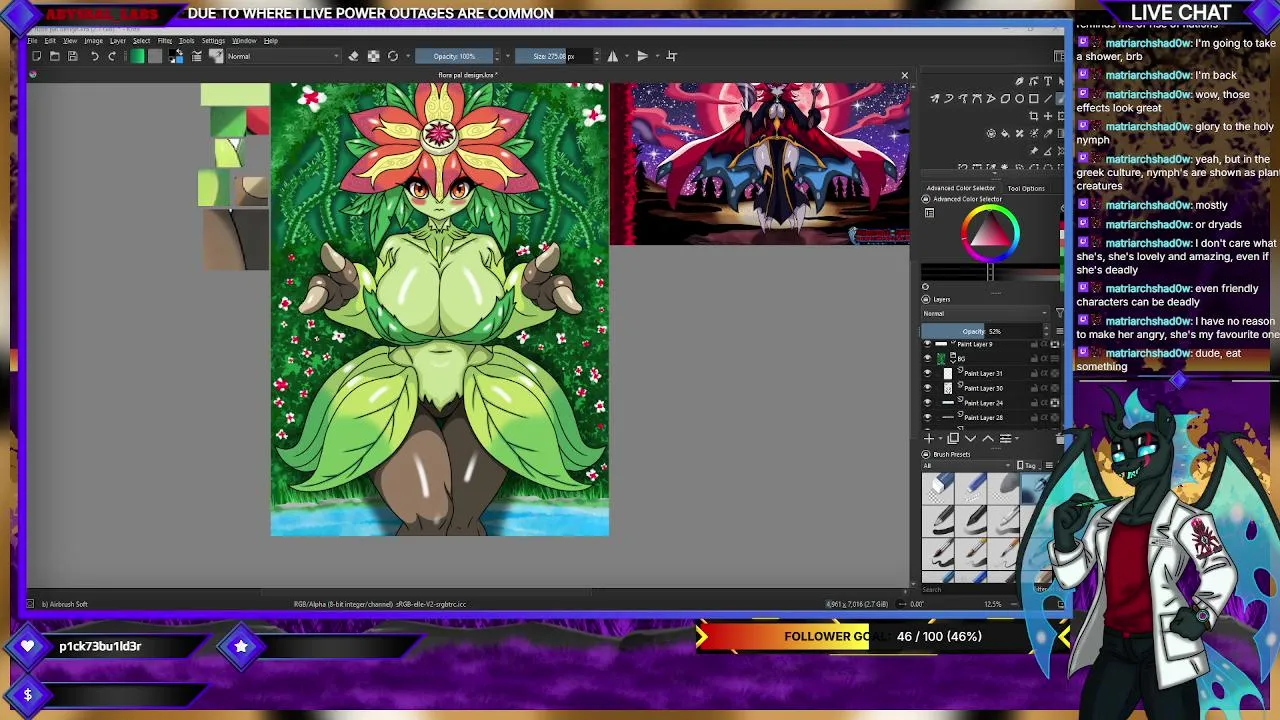Select the Color sampler eyedropper tool
The image size is (1280, 720).
1047,133
